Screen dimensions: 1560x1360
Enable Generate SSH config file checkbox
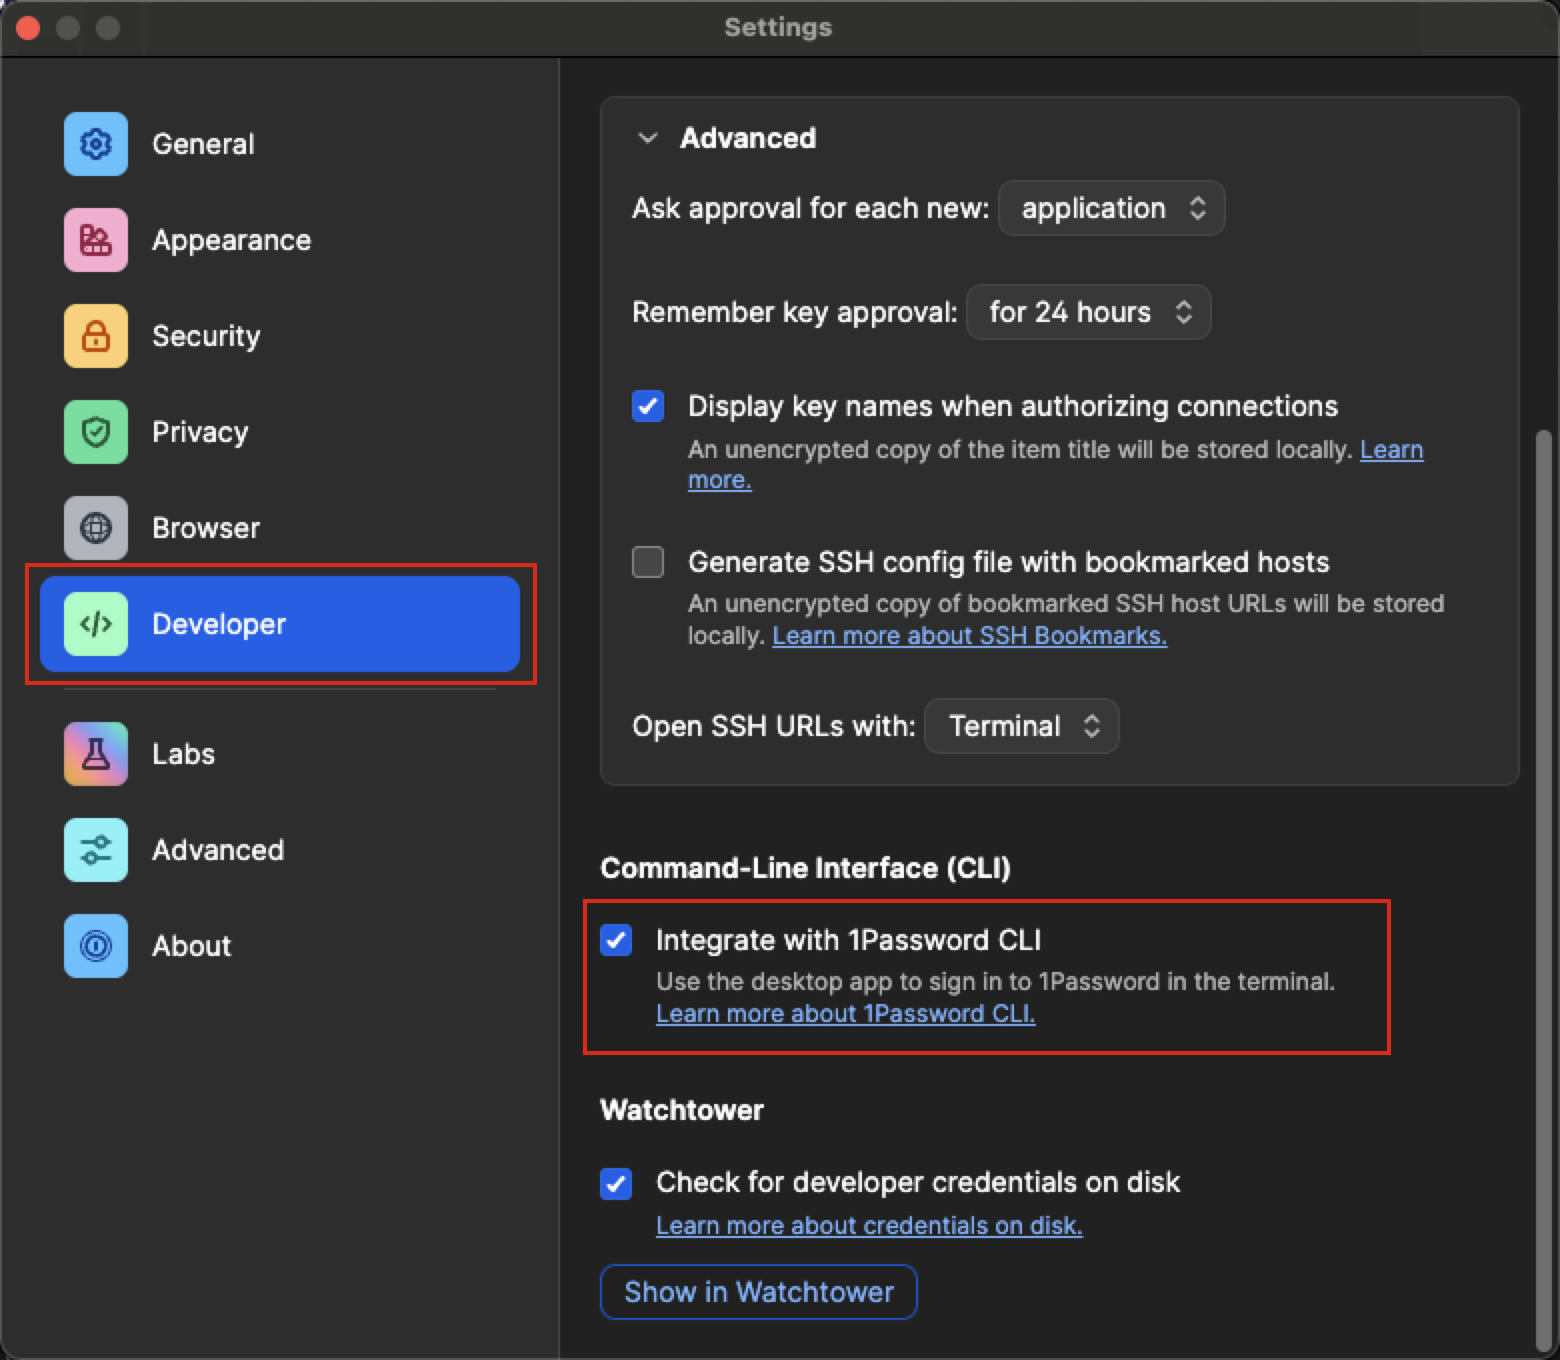[648, 562]
